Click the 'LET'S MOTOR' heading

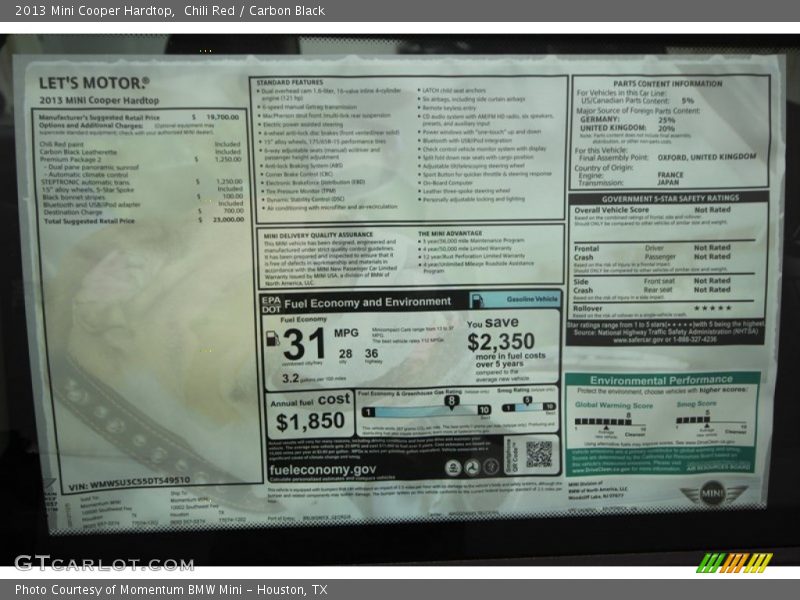[x=94, y=83]
